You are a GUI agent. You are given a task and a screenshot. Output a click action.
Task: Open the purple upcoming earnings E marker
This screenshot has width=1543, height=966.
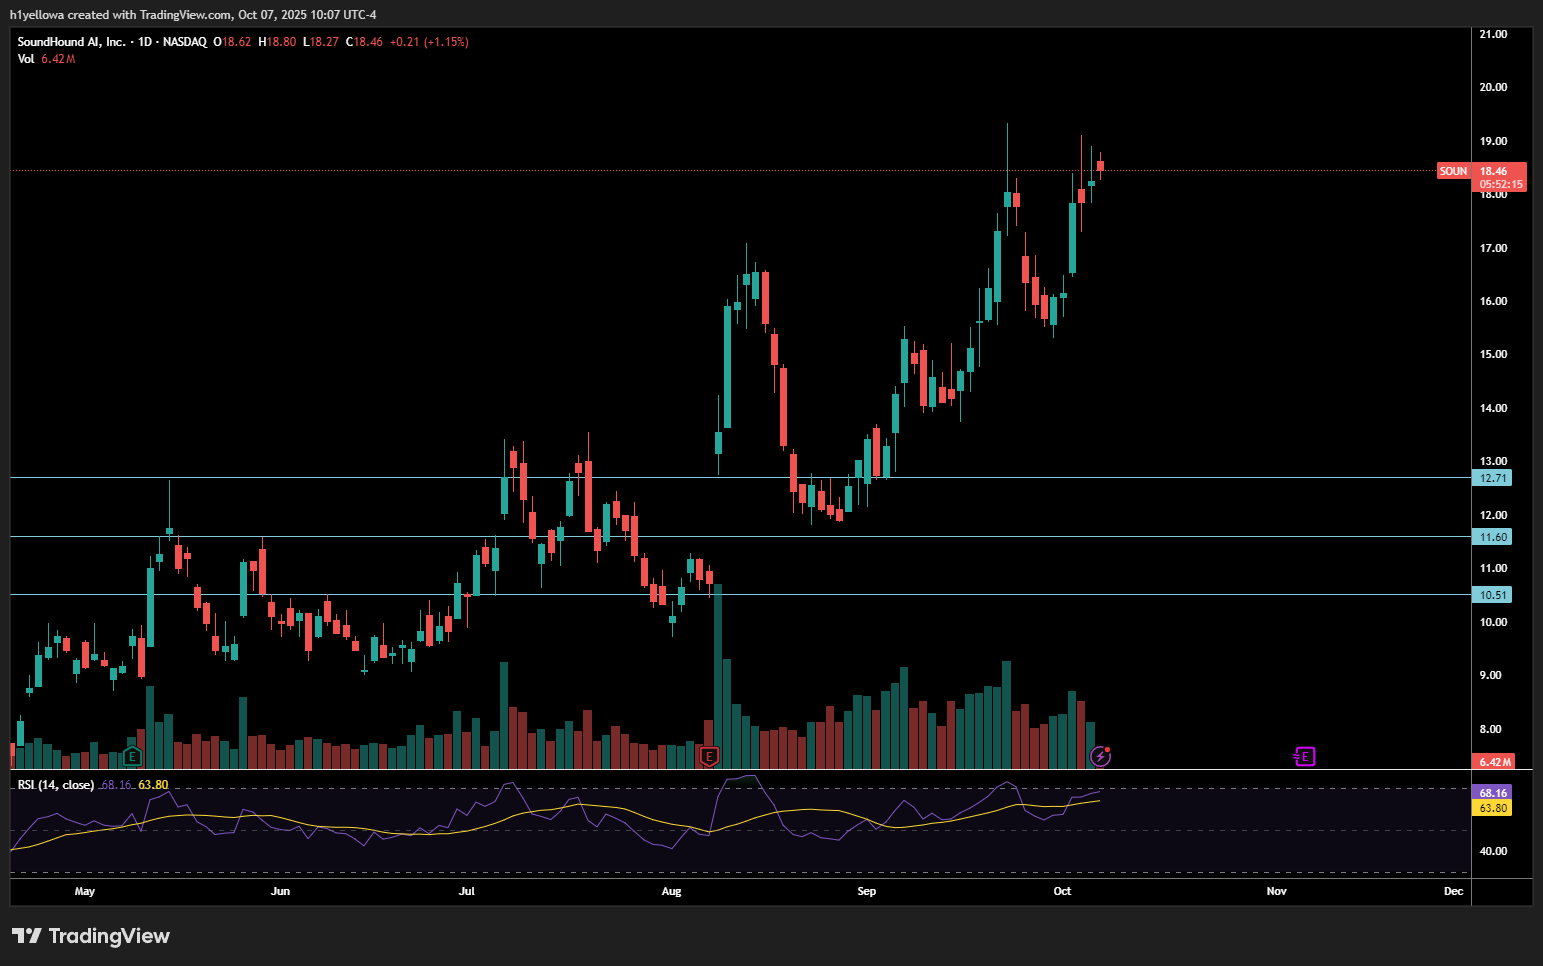(x=1304, y=757)
